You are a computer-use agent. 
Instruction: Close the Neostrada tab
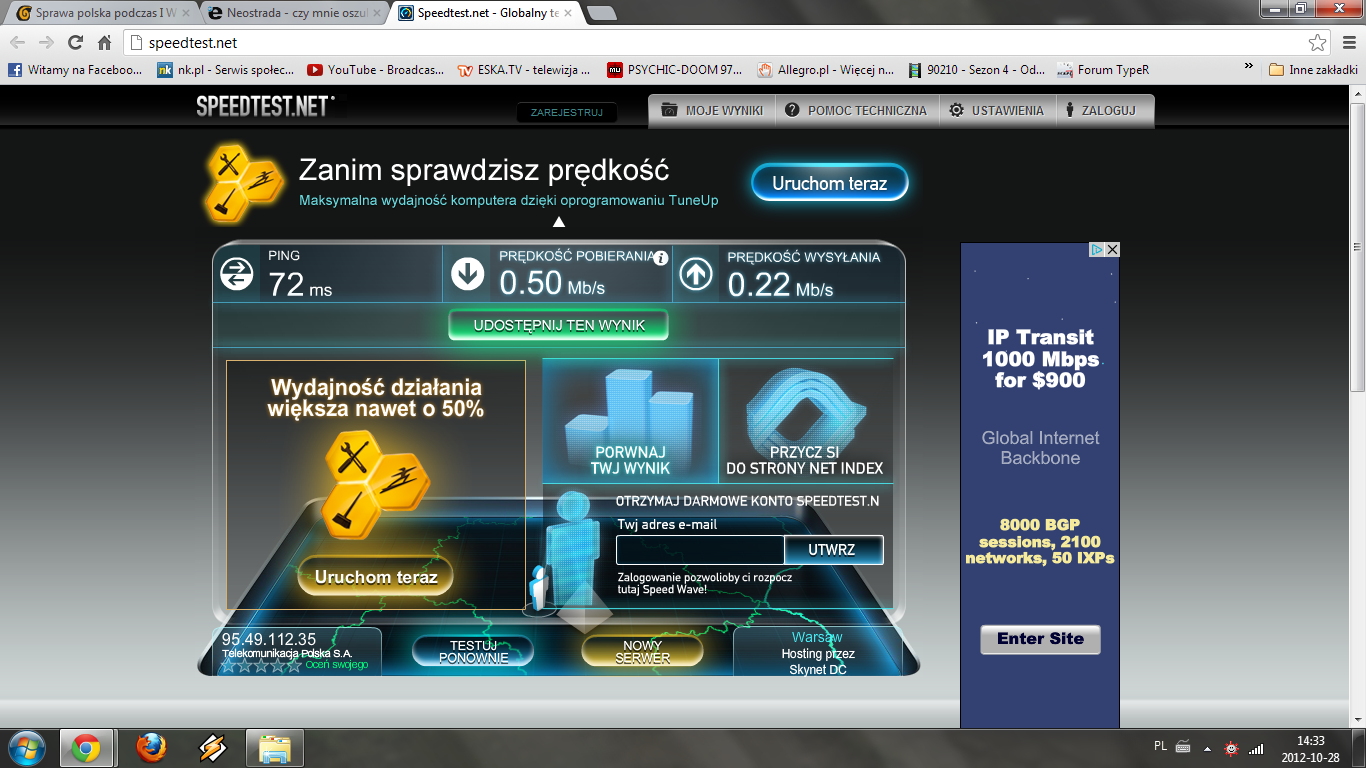[377, 13]
